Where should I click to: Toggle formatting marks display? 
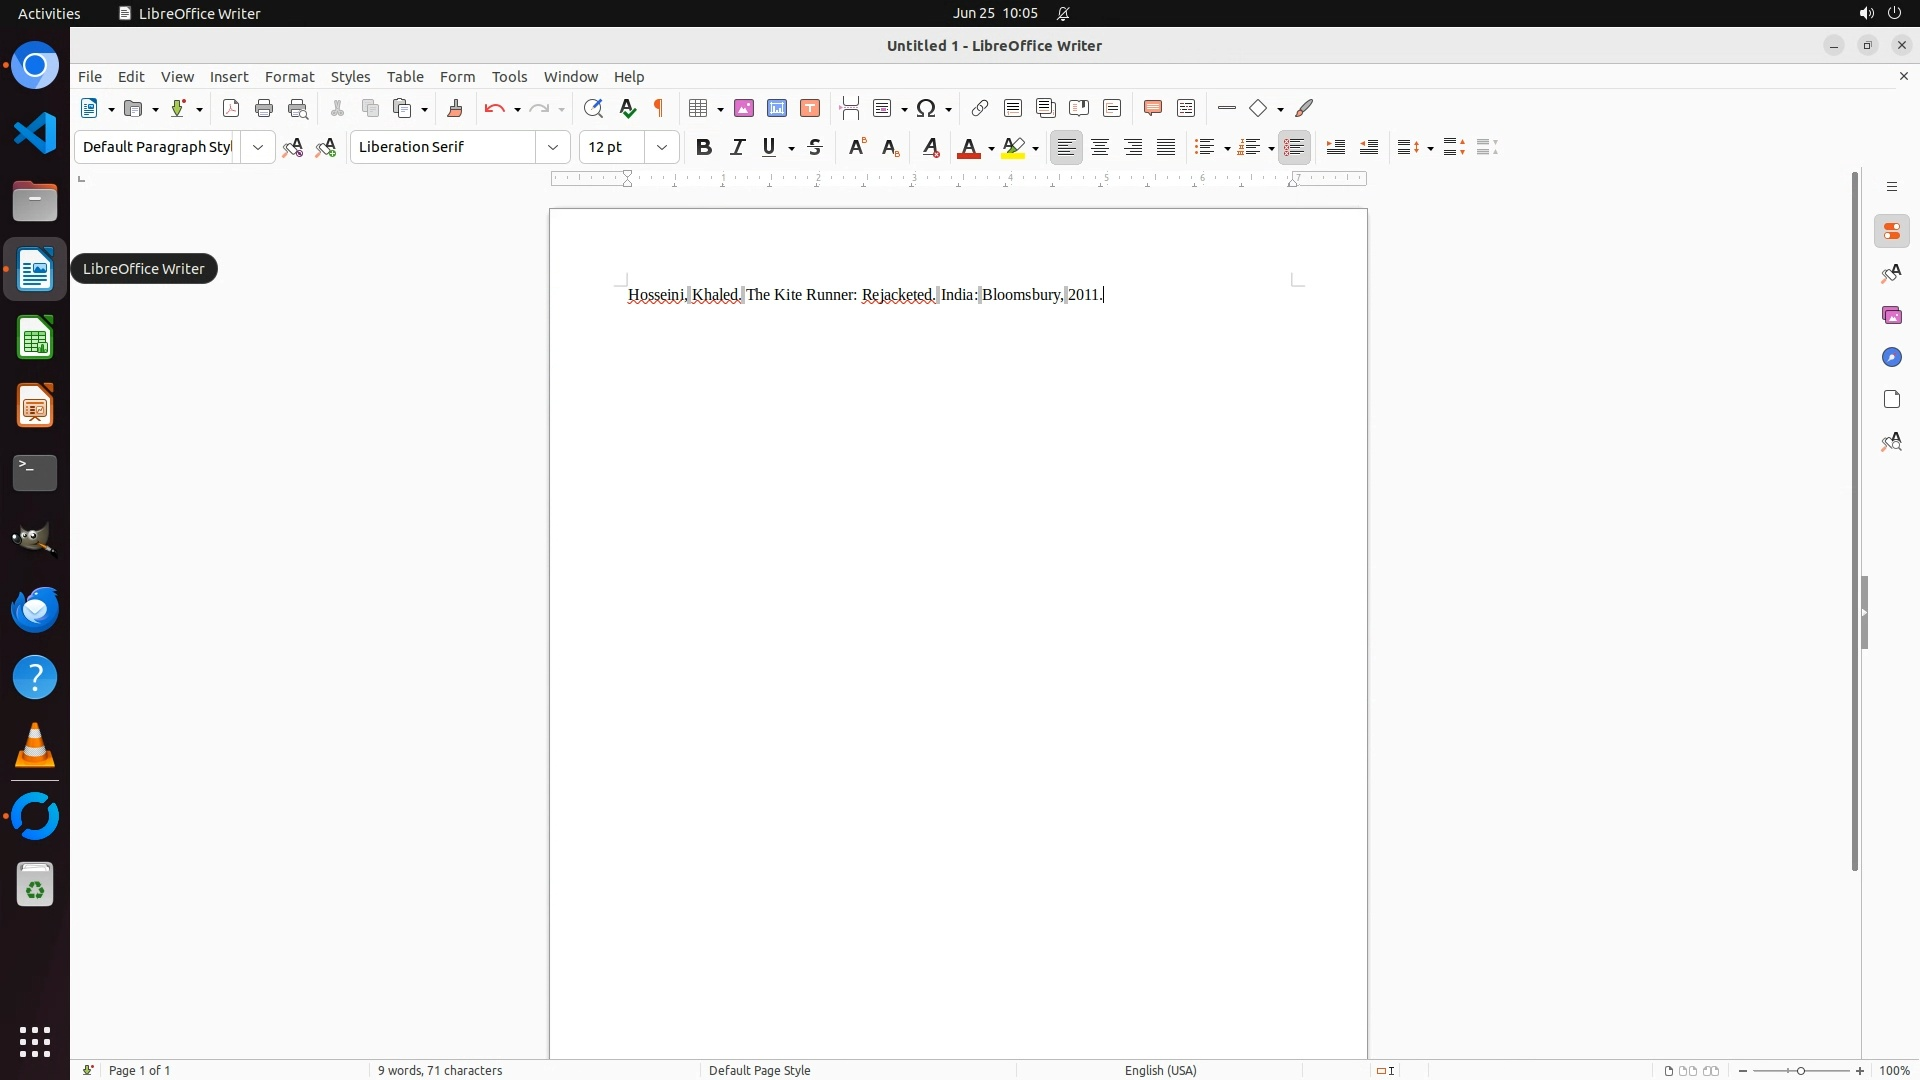[x=659, y=108]
